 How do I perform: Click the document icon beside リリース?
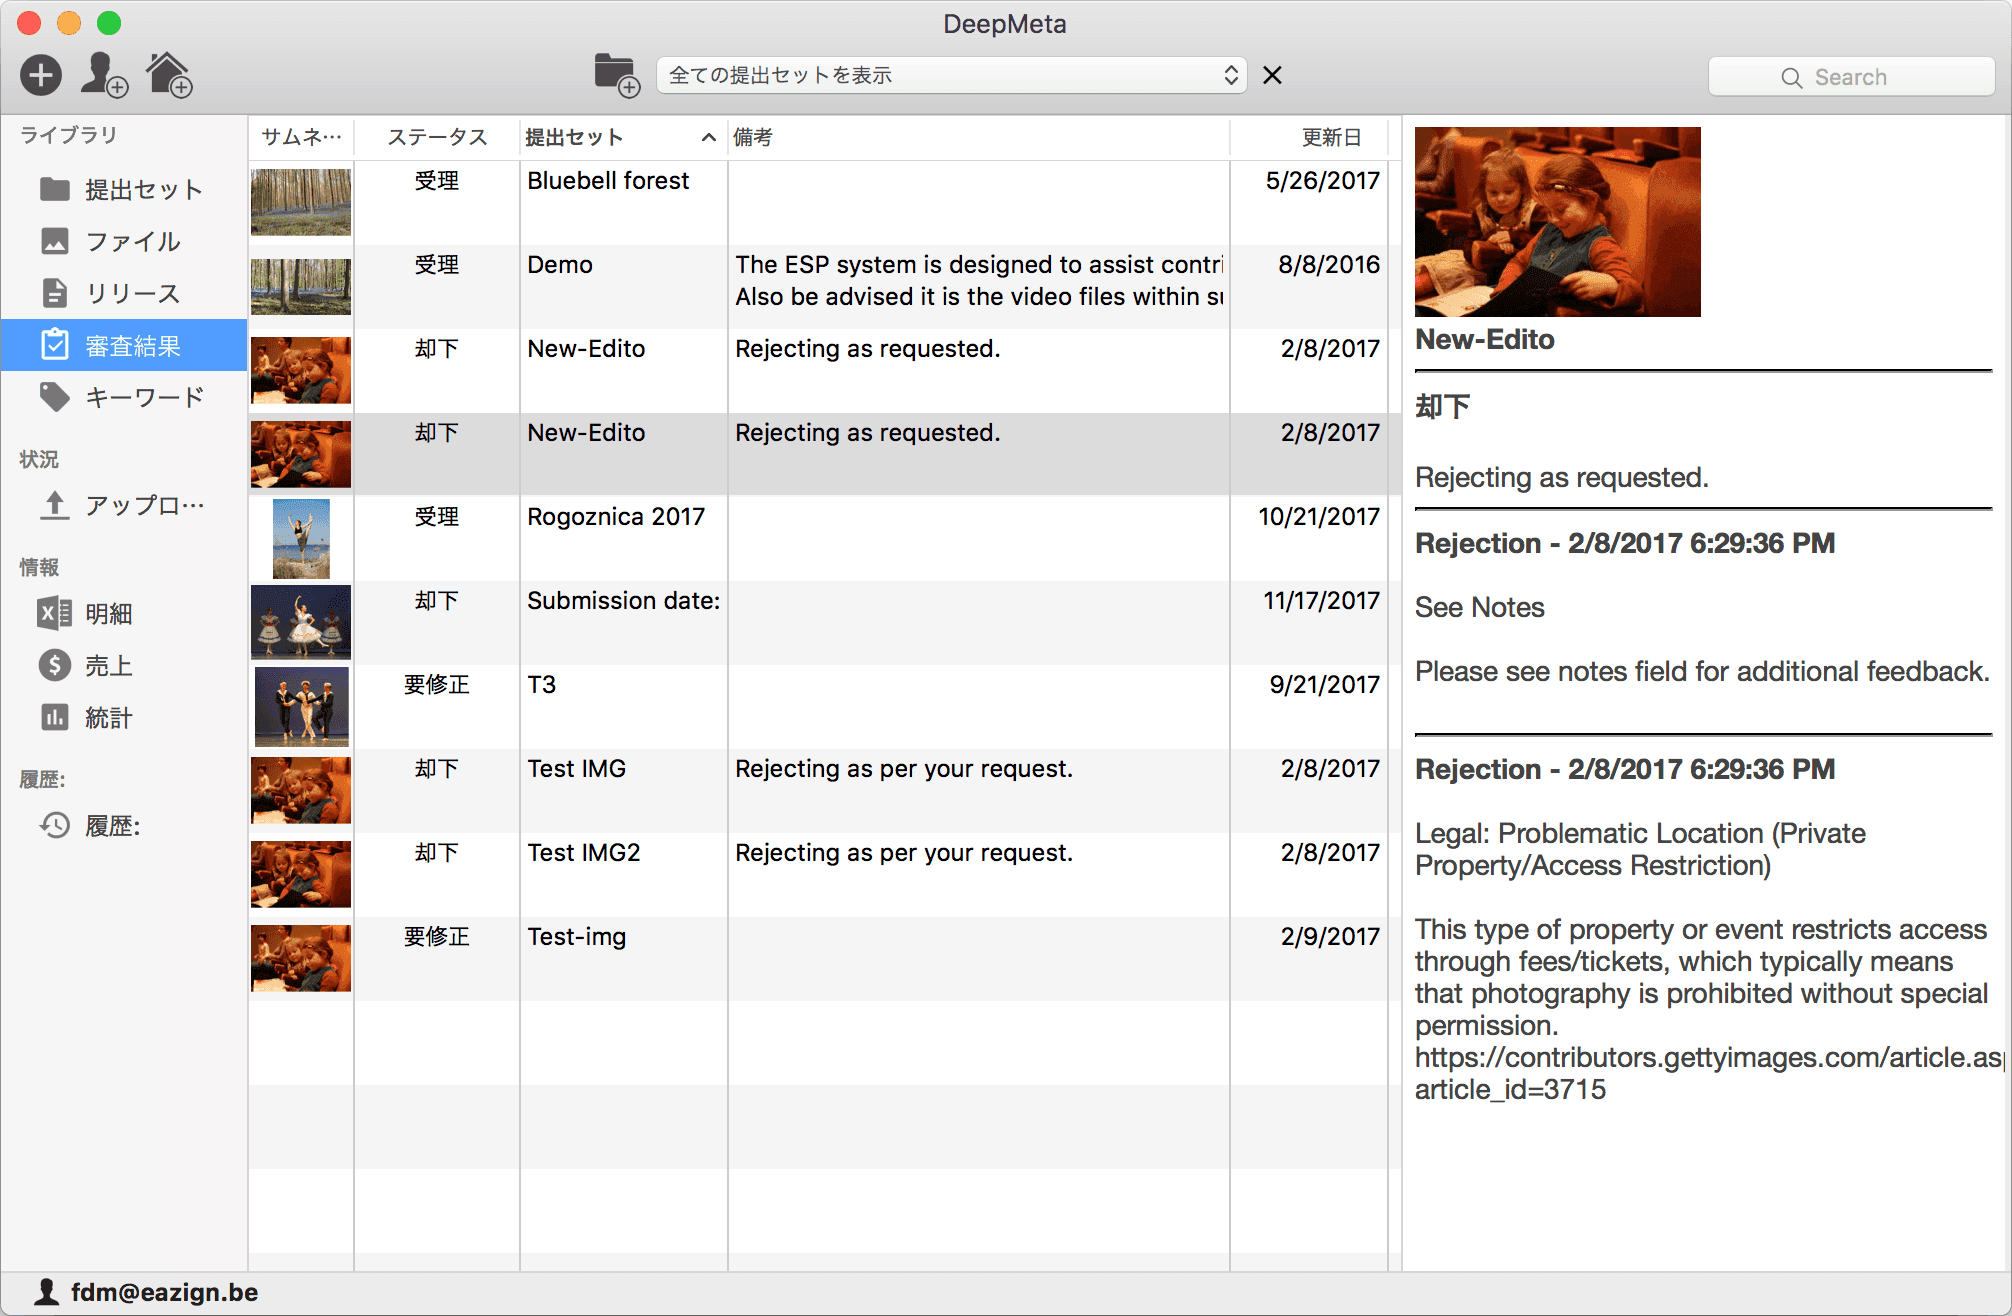pos(54,293)
